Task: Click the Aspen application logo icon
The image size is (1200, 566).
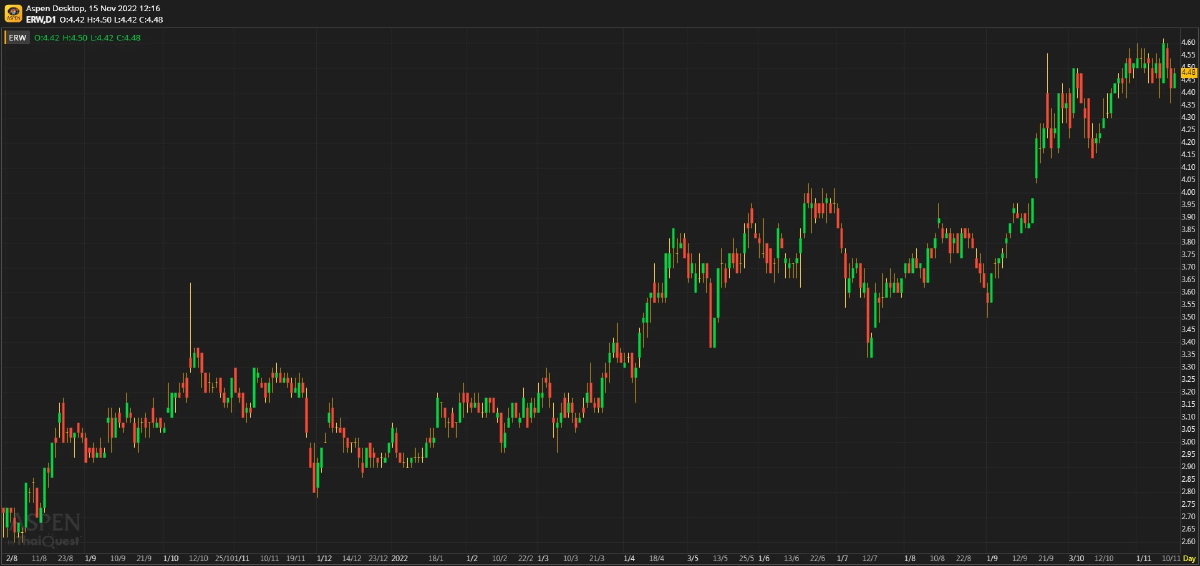Action: 13,13
